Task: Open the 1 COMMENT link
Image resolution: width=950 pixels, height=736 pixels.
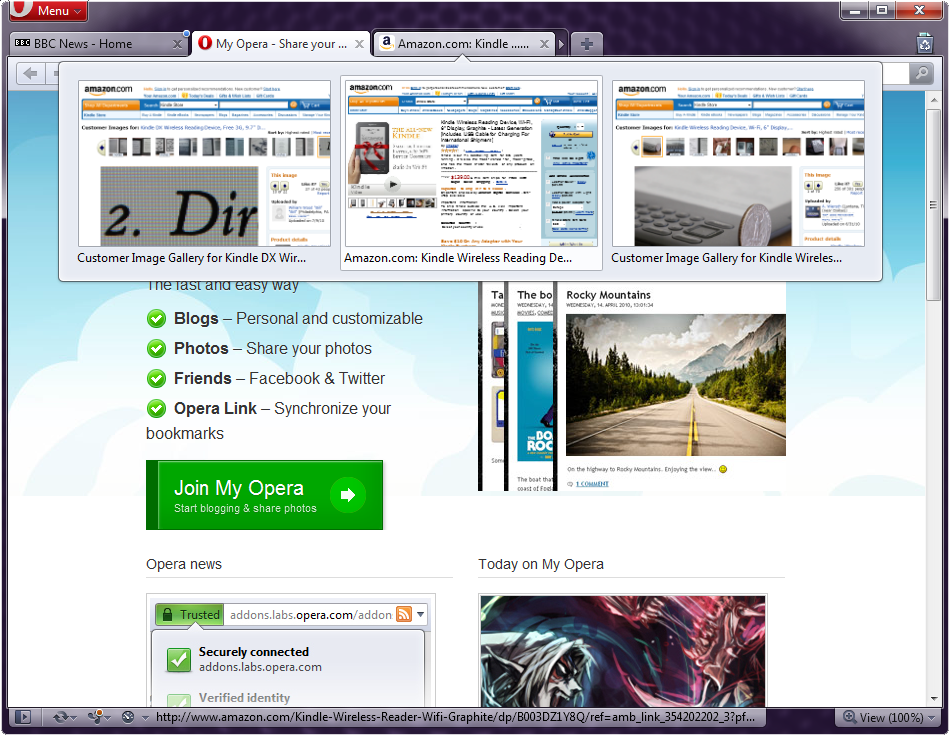Action: (x=591, y=484)
